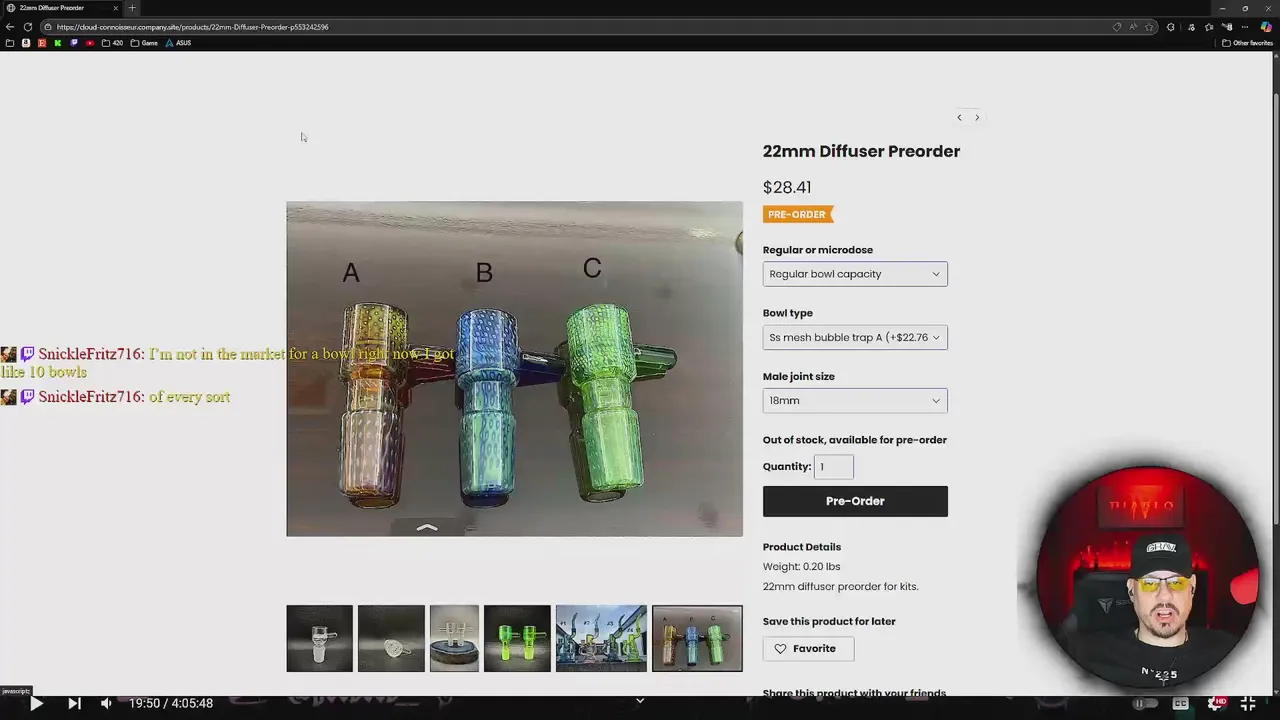Open Other favorites folder

[1248, 43]
